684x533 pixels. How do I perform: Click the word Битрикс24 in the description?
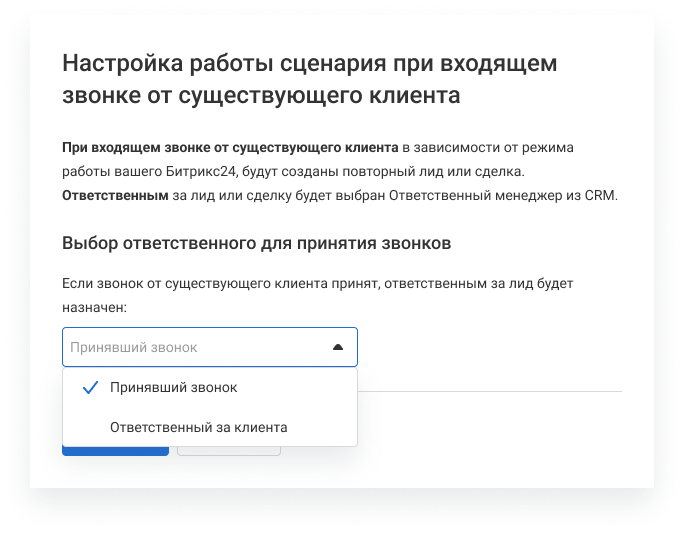pos(197,172)
